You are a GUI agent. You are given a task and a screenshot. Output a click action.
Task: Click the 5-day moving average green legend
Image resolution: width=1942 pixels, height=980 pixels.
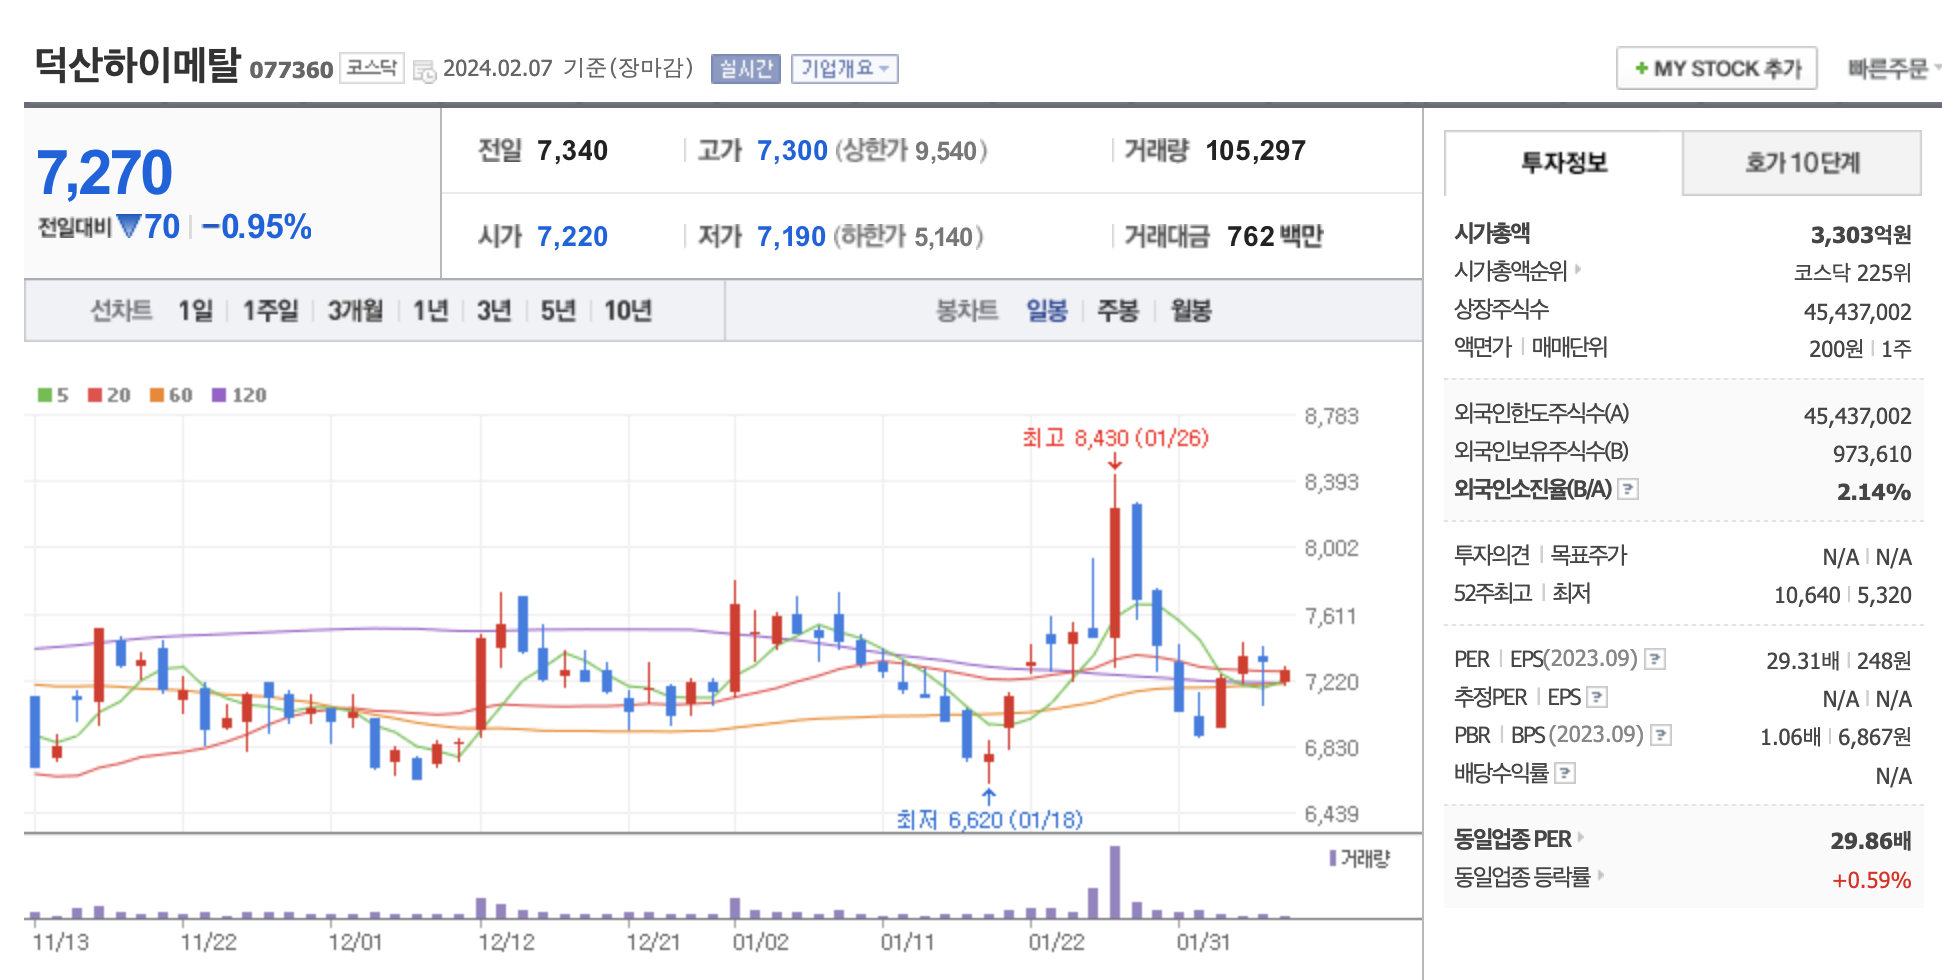point(53,395)
